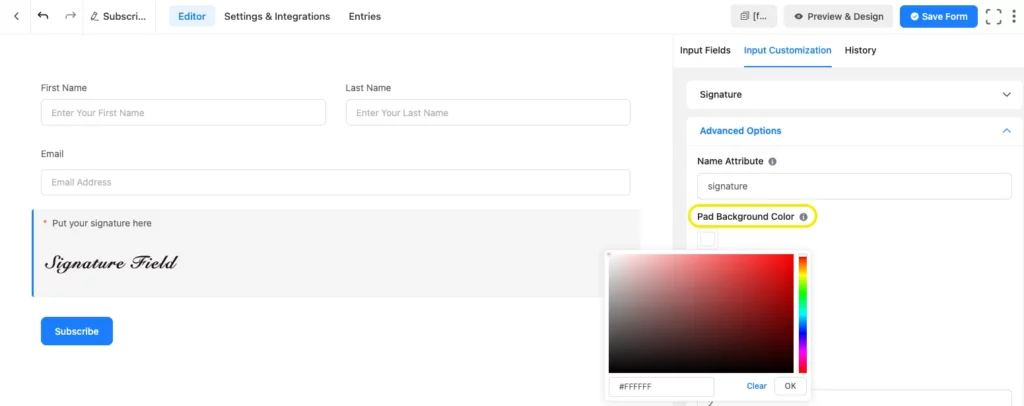Viewport: 1024px width, 406px height.
Task: Save the form
Action: (x=938, y=16)
